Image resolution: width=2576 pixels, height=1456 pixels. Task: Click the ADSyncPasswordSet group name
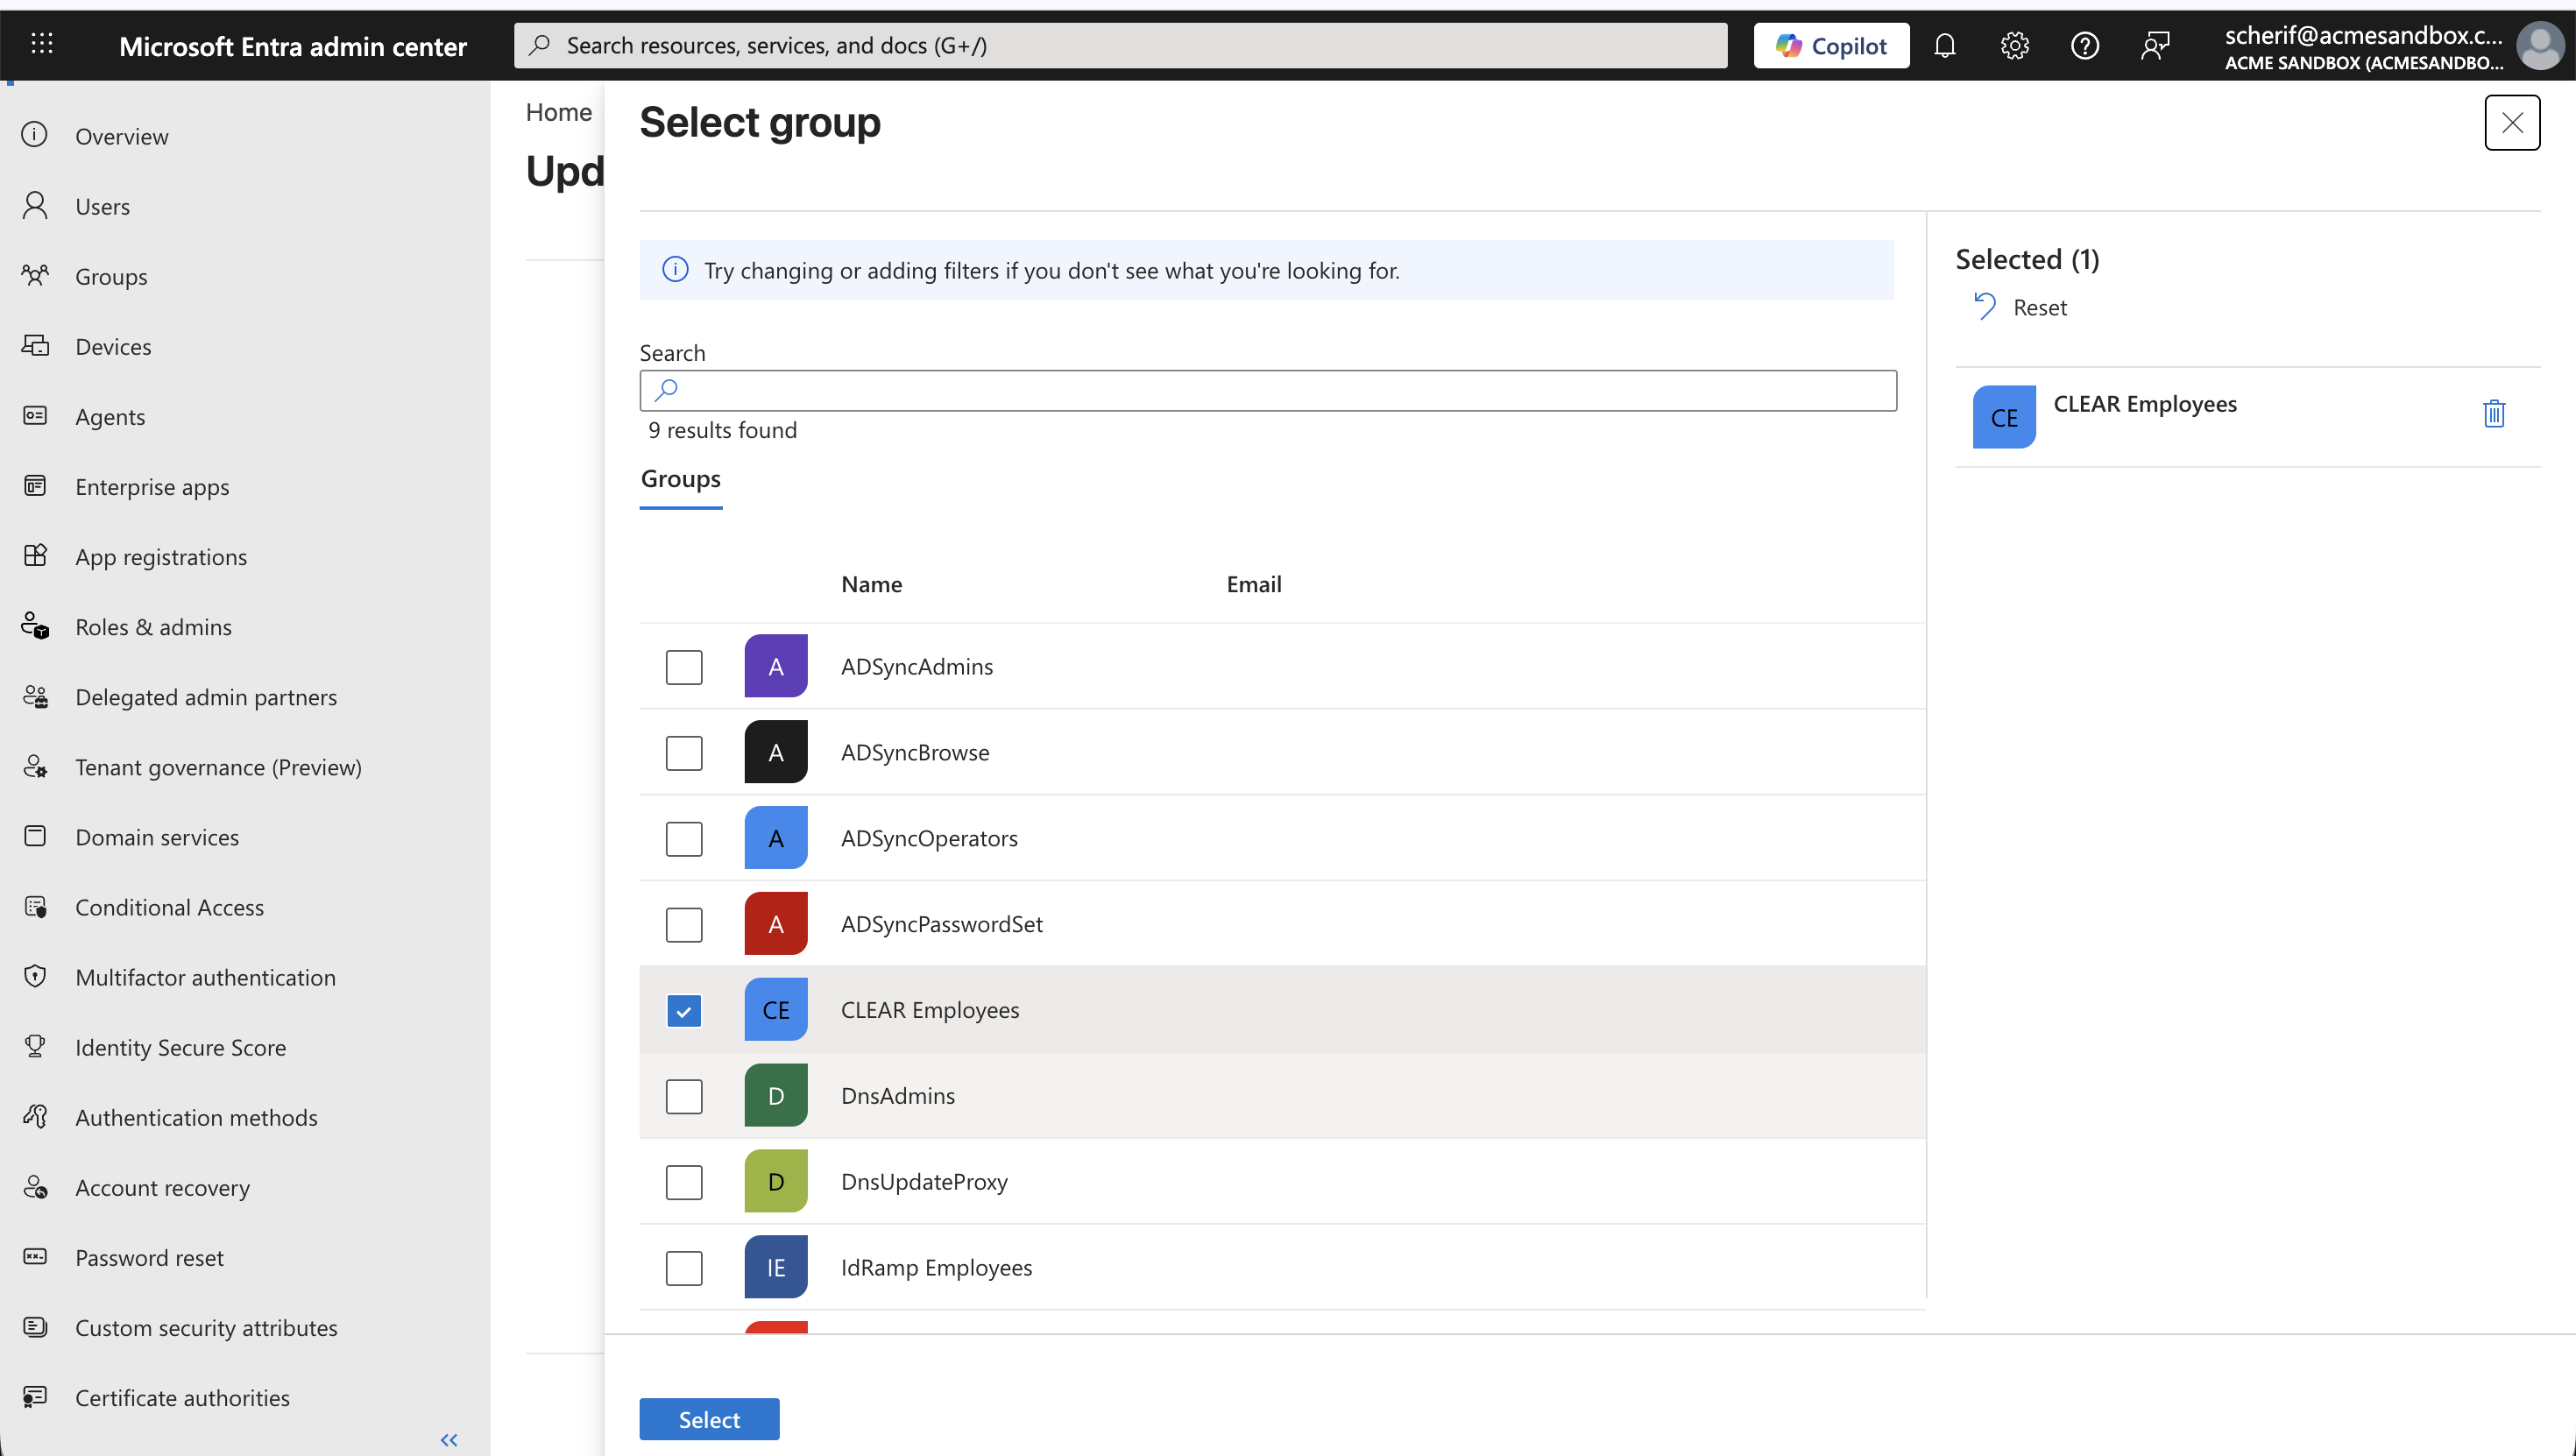942,924
